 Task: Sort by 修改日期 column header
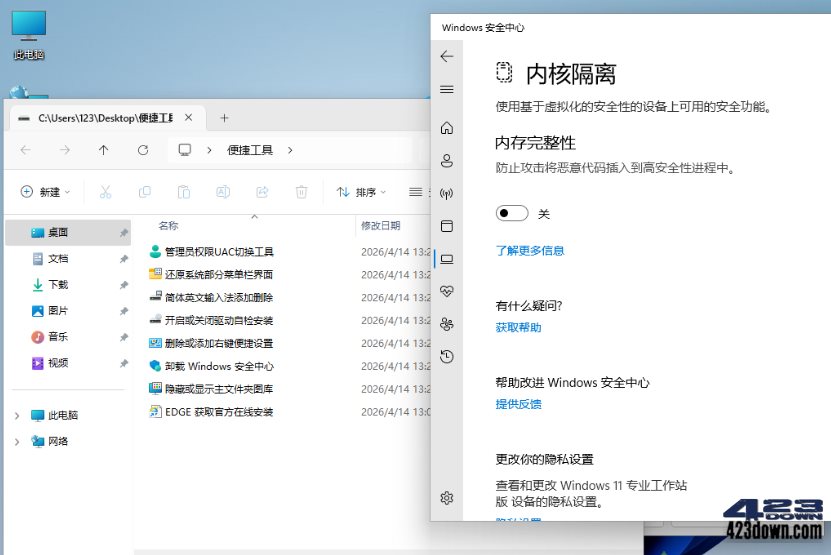pyautogui.click(x=381, y=226)
